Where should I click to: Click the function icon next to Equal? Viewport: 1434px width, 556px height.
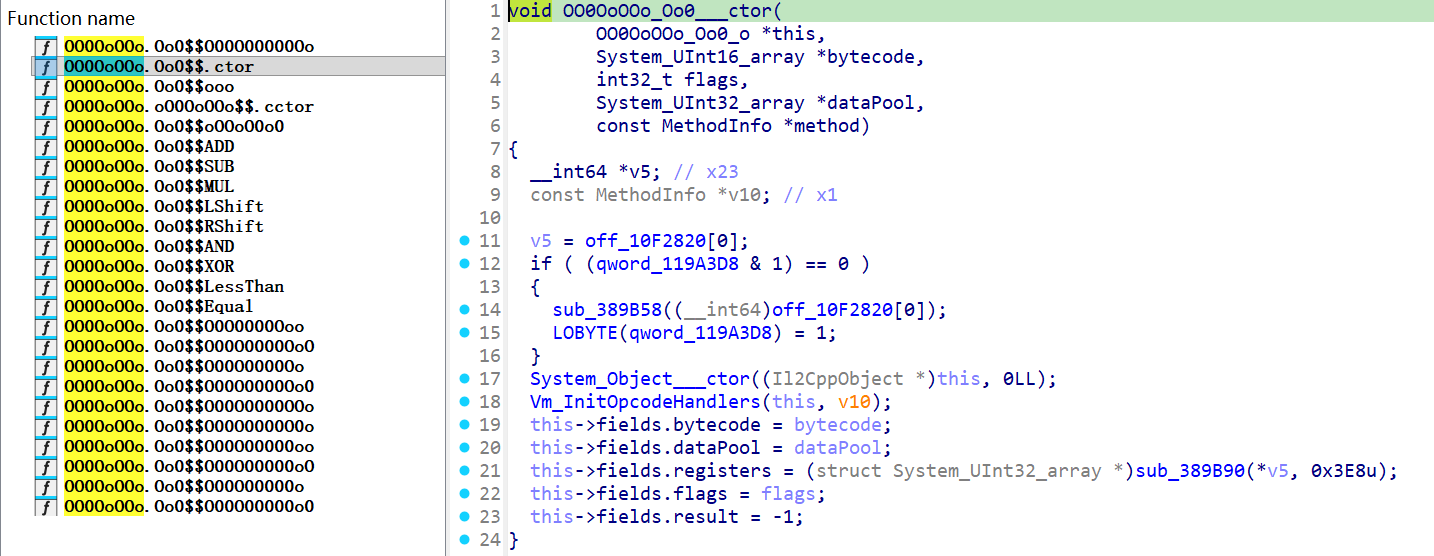(x=45, y=307)
